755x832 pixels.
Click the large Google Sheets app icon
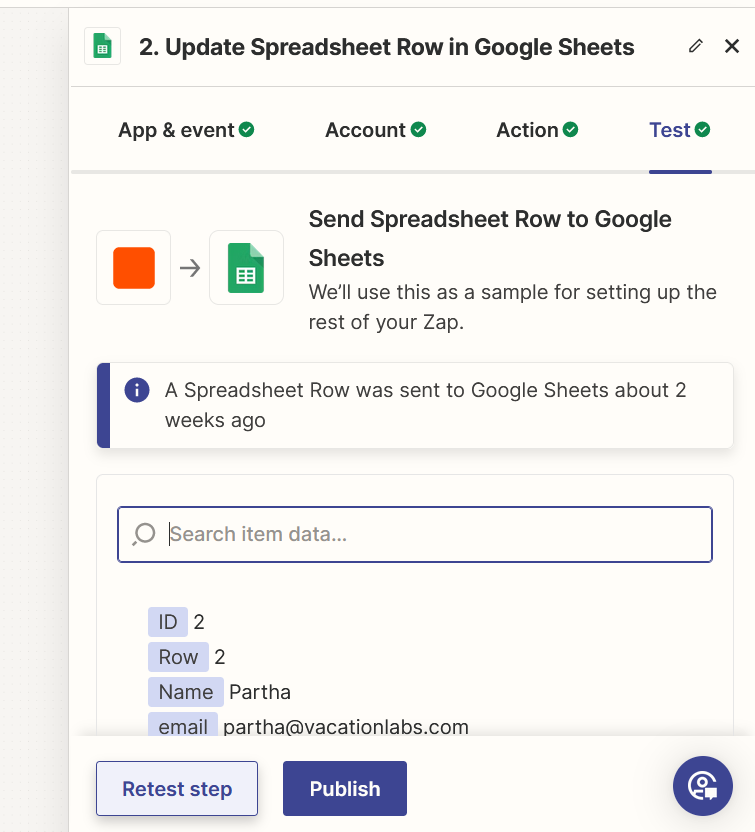246,268
